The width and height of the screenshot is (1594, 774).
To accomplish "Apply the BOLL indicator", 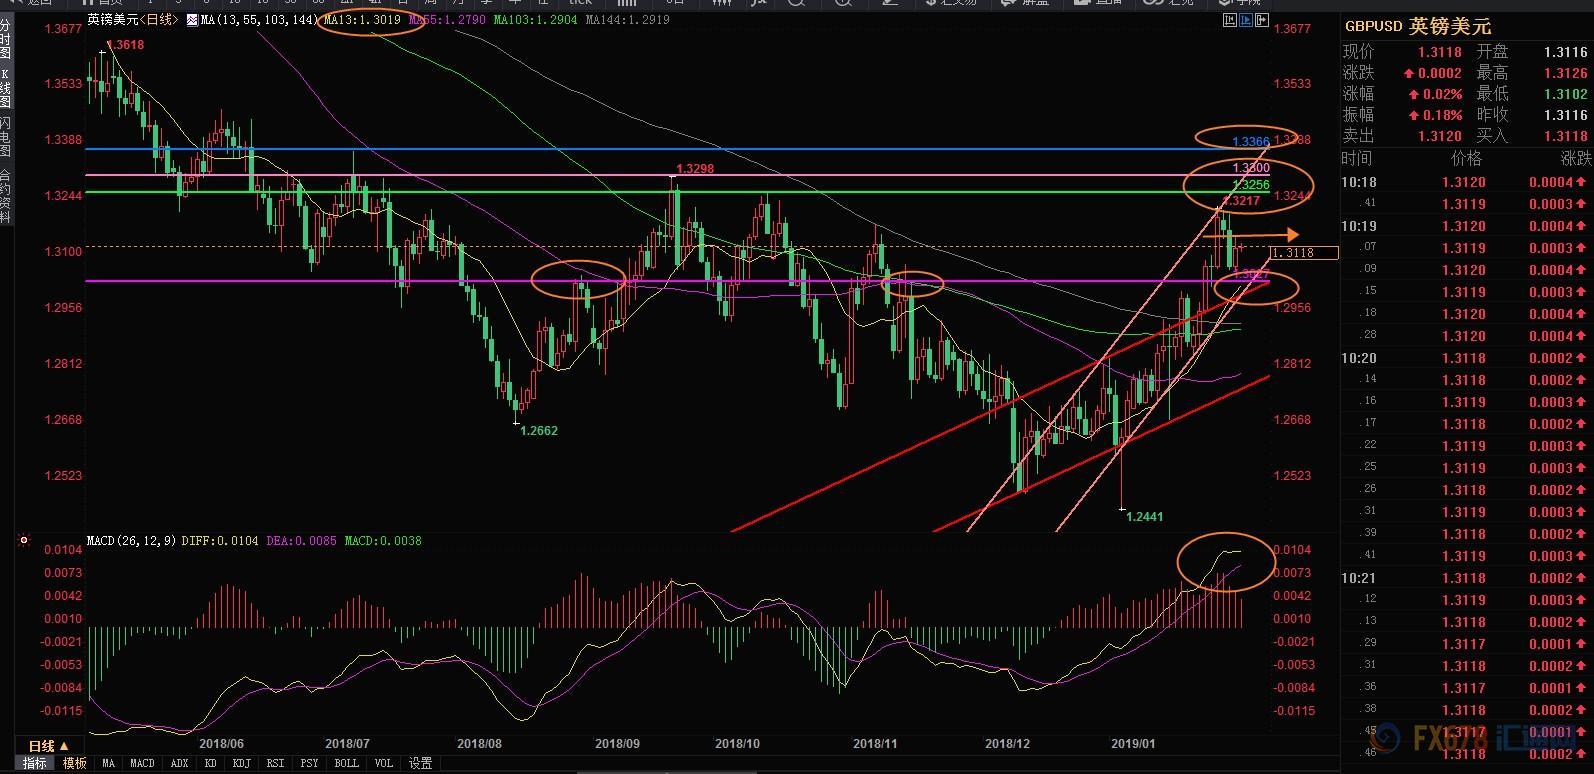I will tap(346, 763).
